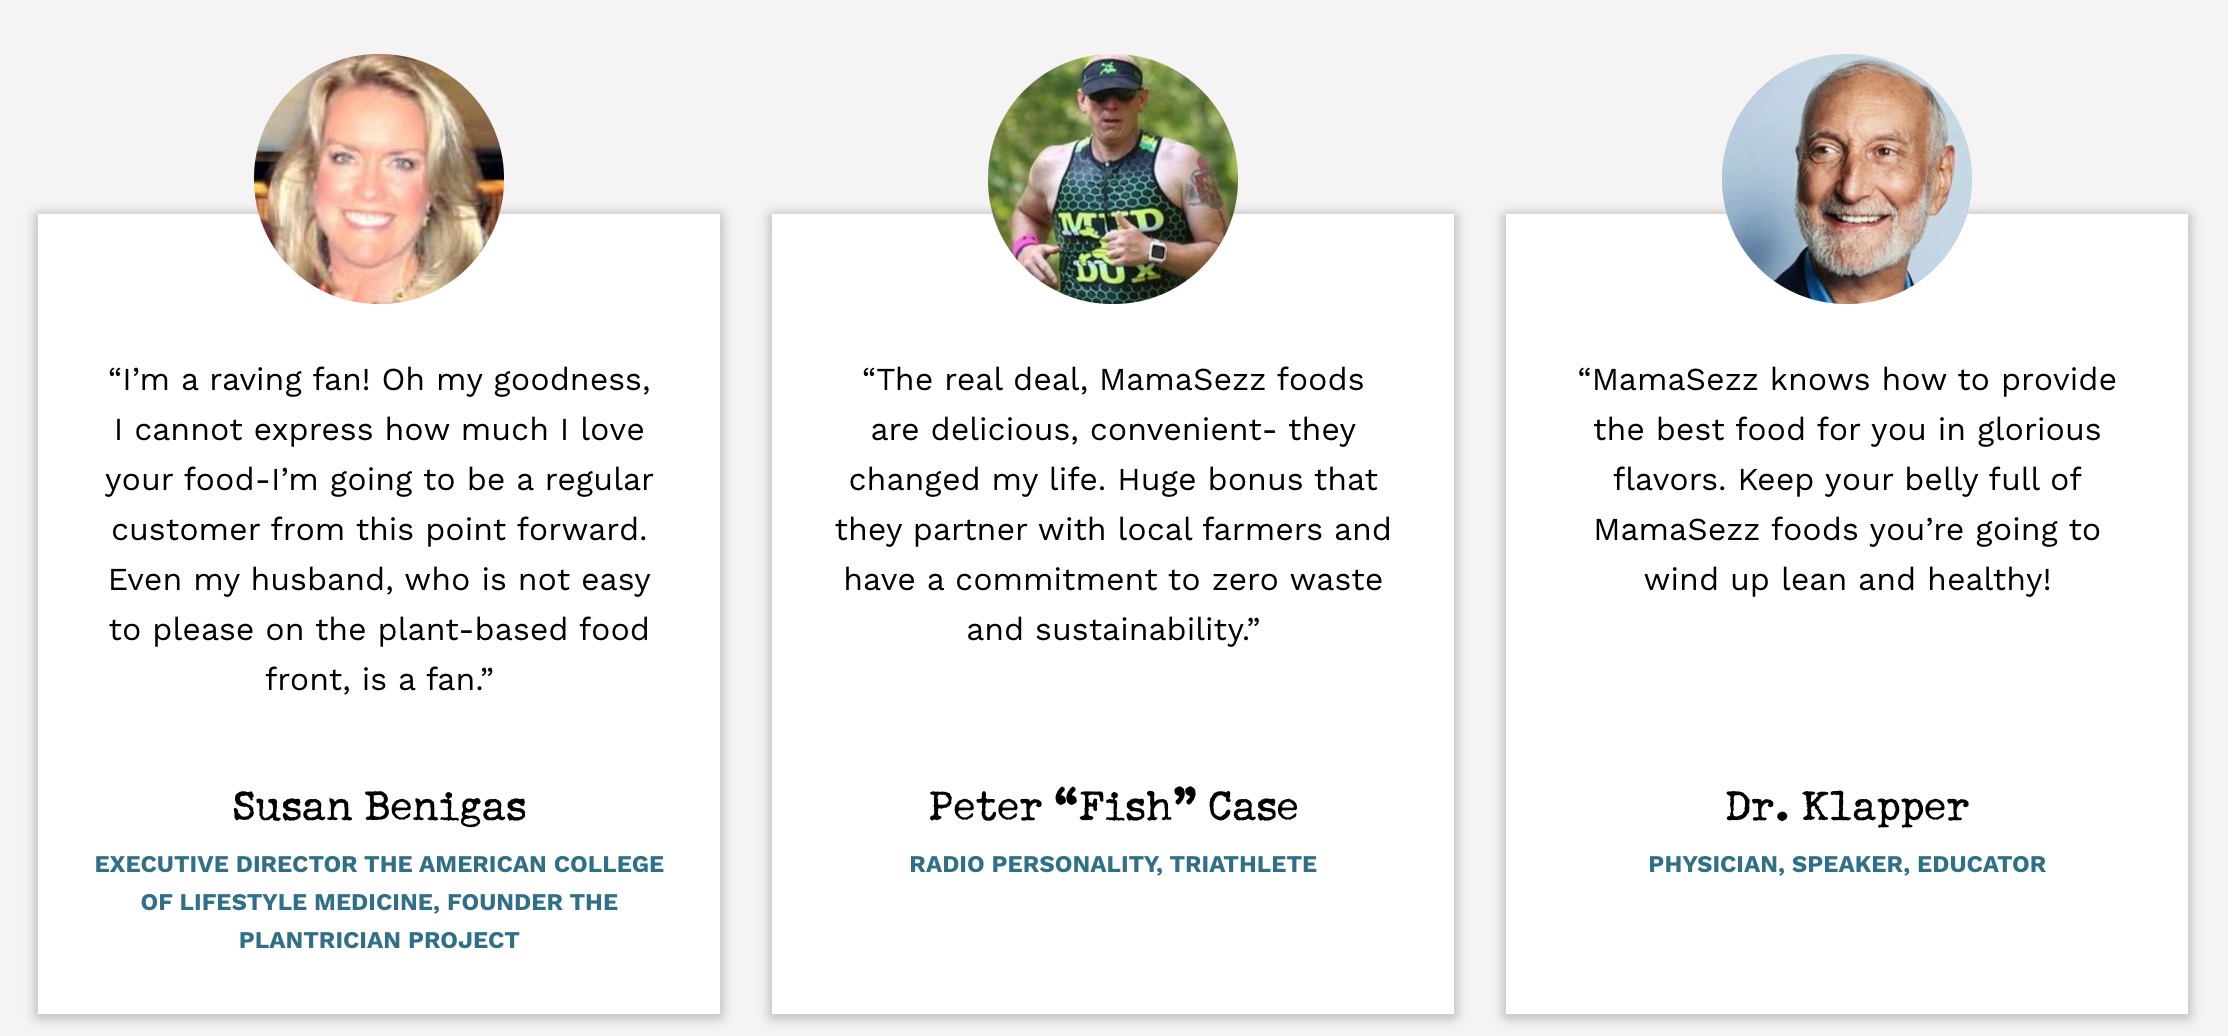Click the "The real deal" testimonial quote
The width and height of the screenshot is (2228, 1036).
tap(1113, 504)
